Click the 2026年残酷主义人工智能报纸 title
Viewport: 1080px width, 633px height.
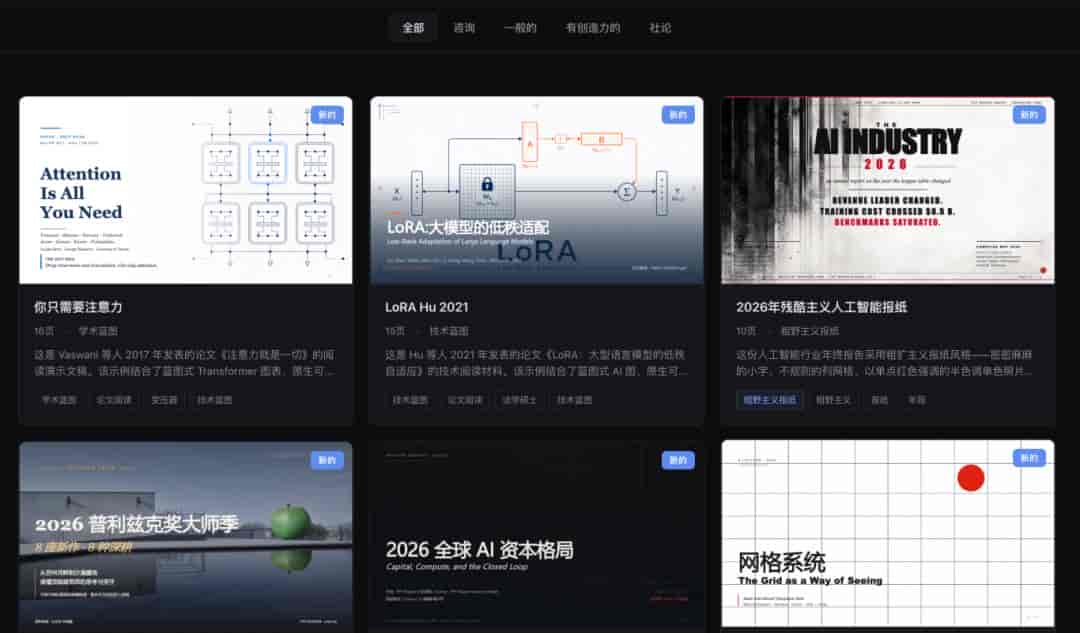821,307
